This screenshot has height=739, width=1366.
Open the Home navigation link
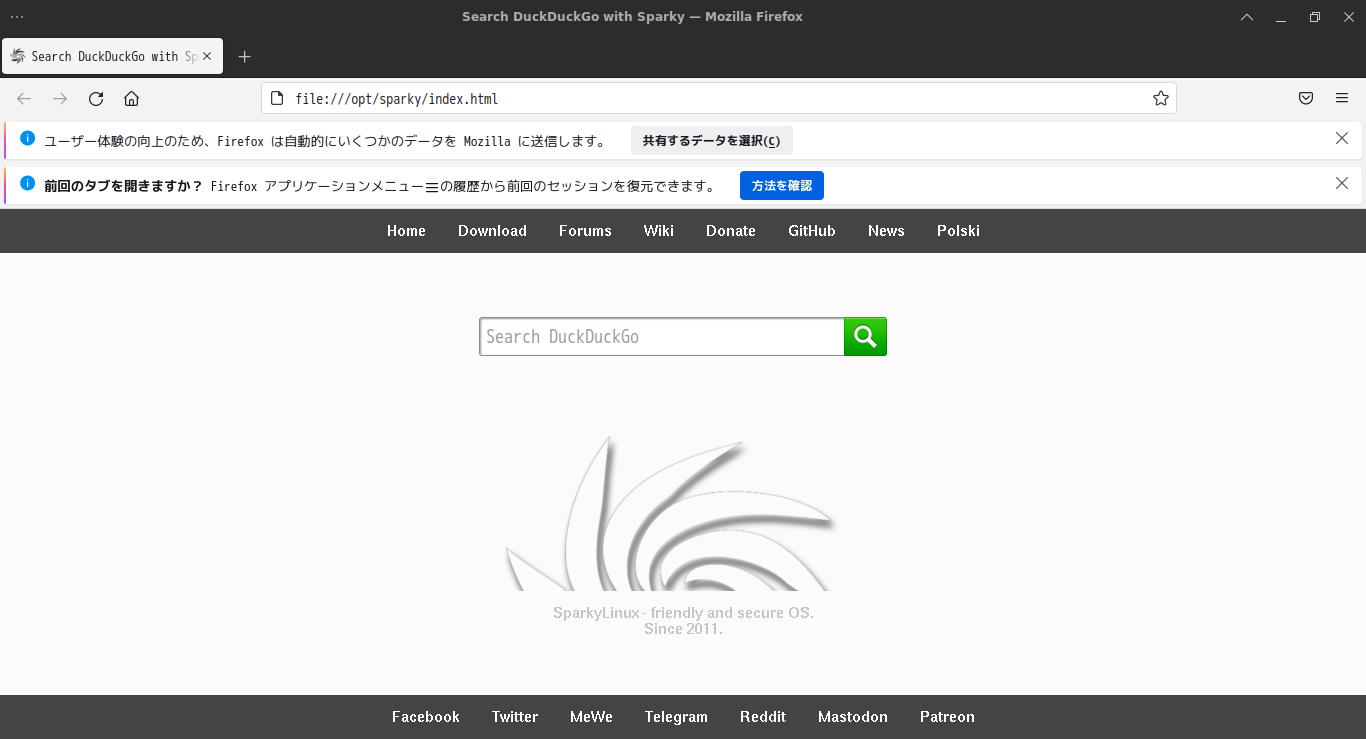point(406,231)
